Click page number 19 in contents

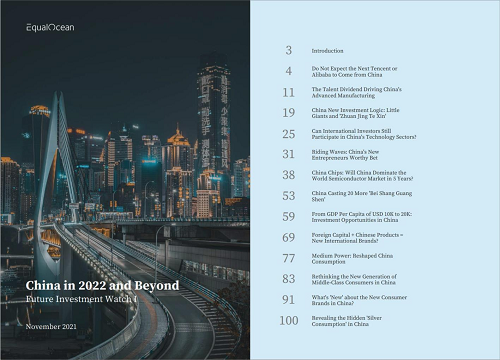(x=289, y=113)
